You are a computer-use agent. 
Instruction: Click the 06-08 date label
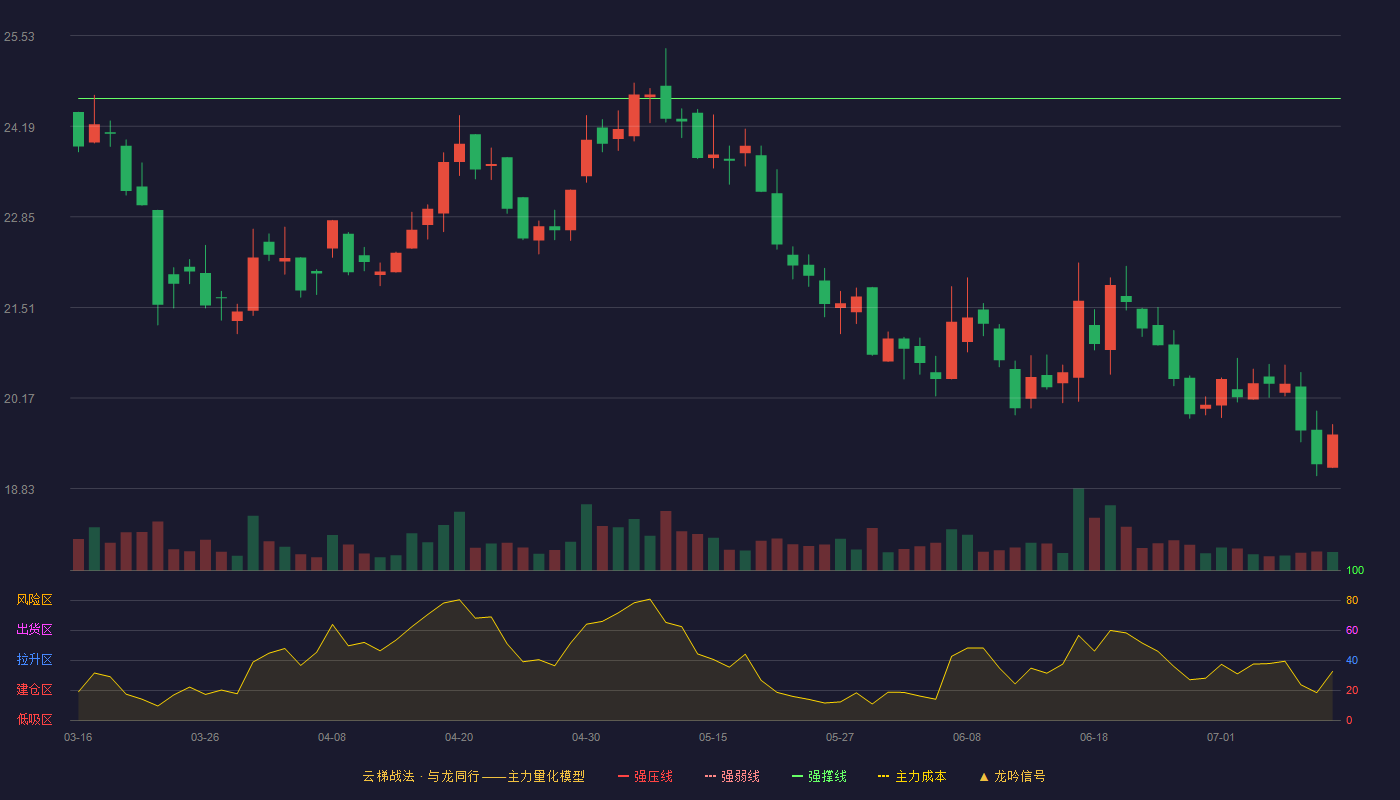967,737
